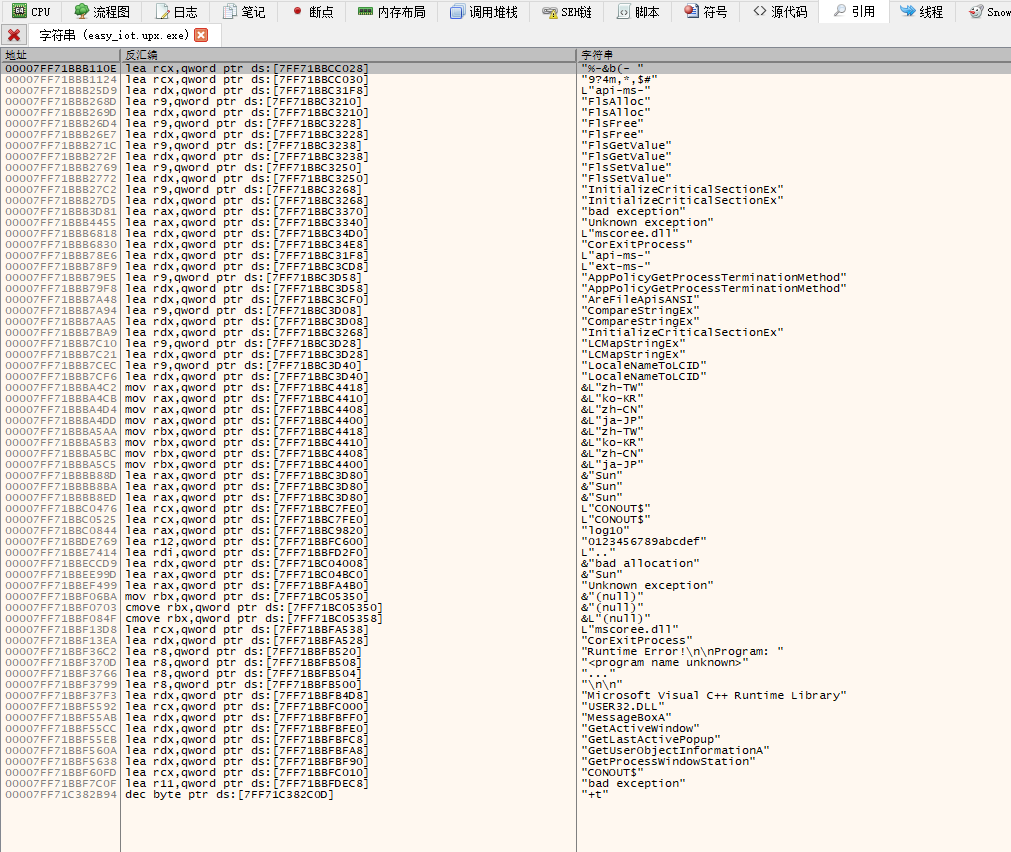Select the 字符串 (easy_iot.upx.exe) sub-tab
1011x852 pixels.
pyautogui.click(x=113, y=35)
